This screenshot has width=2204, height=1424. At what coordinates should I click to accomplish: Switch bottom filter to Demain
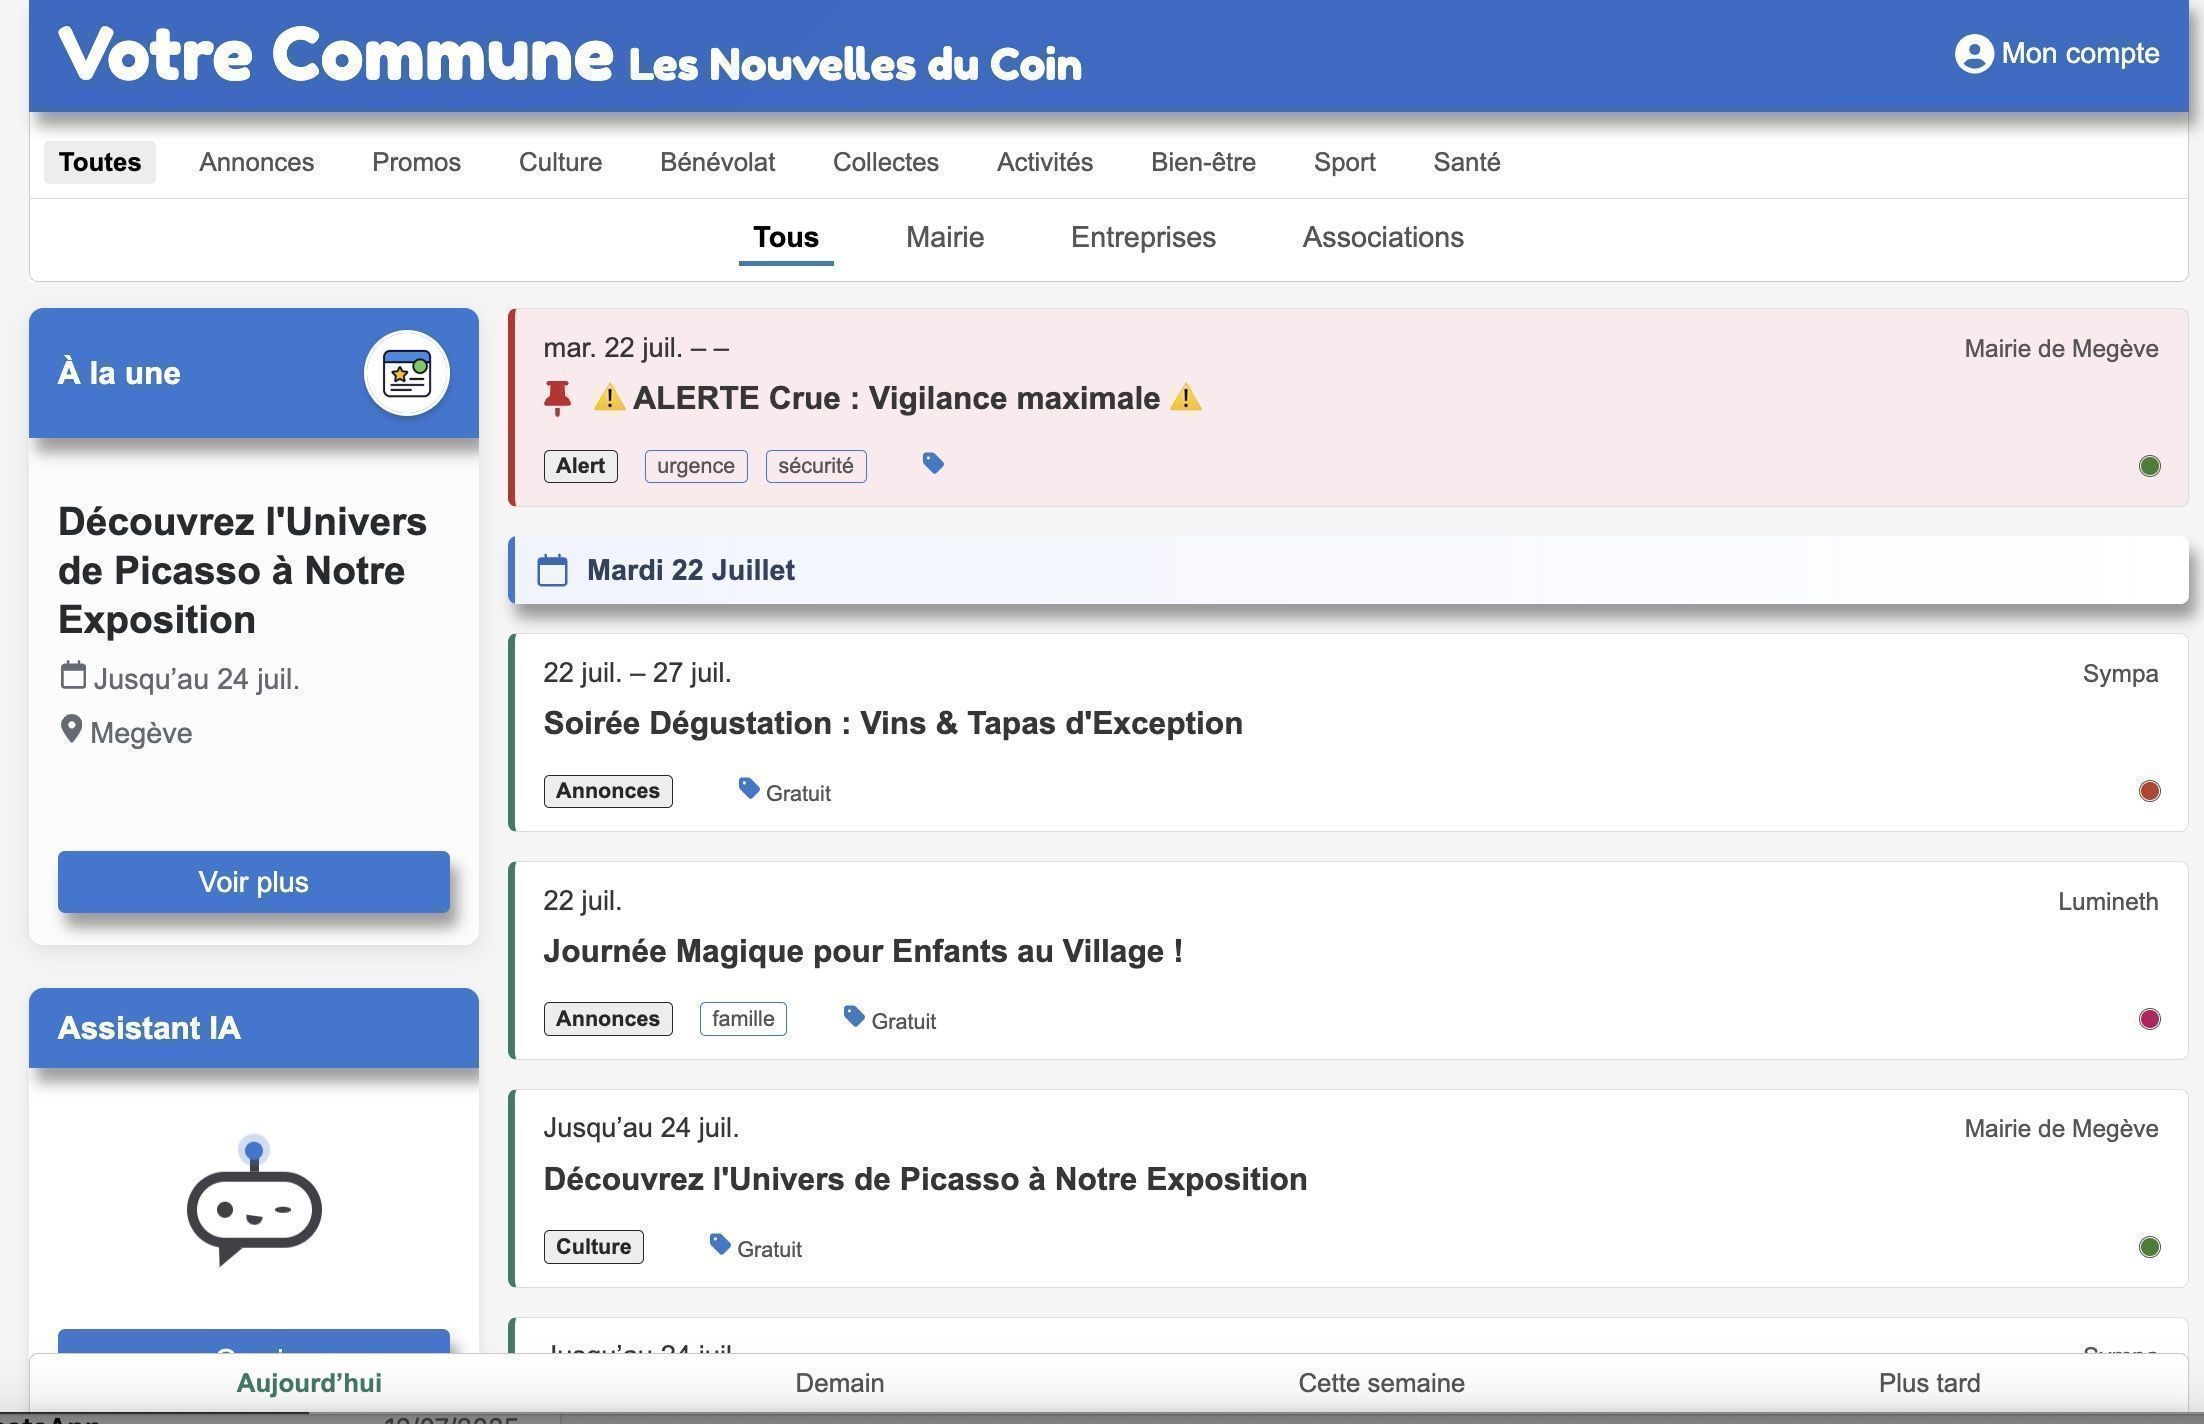(839, 1383)
